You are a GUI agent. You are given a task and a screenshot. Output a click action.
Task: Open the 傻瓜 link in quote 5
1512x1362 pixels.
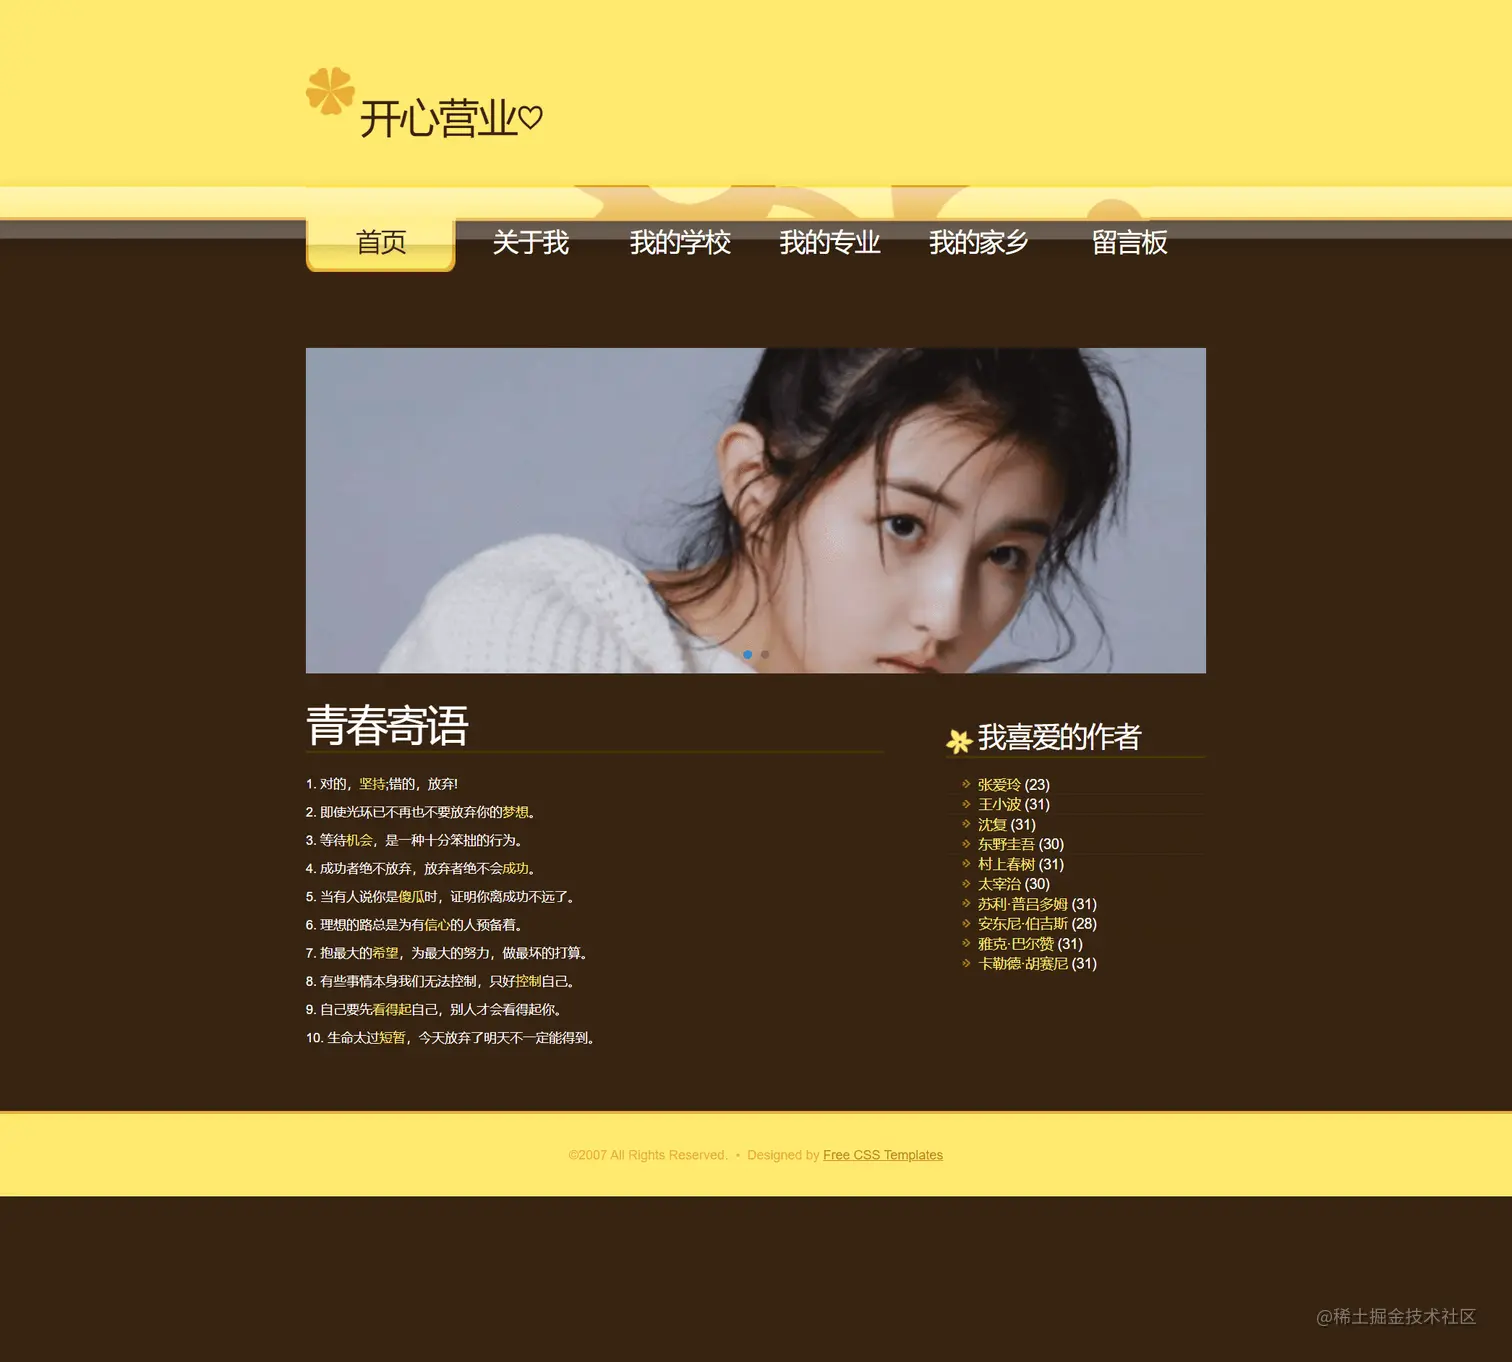pyautogui.click(x=411, y=897)
